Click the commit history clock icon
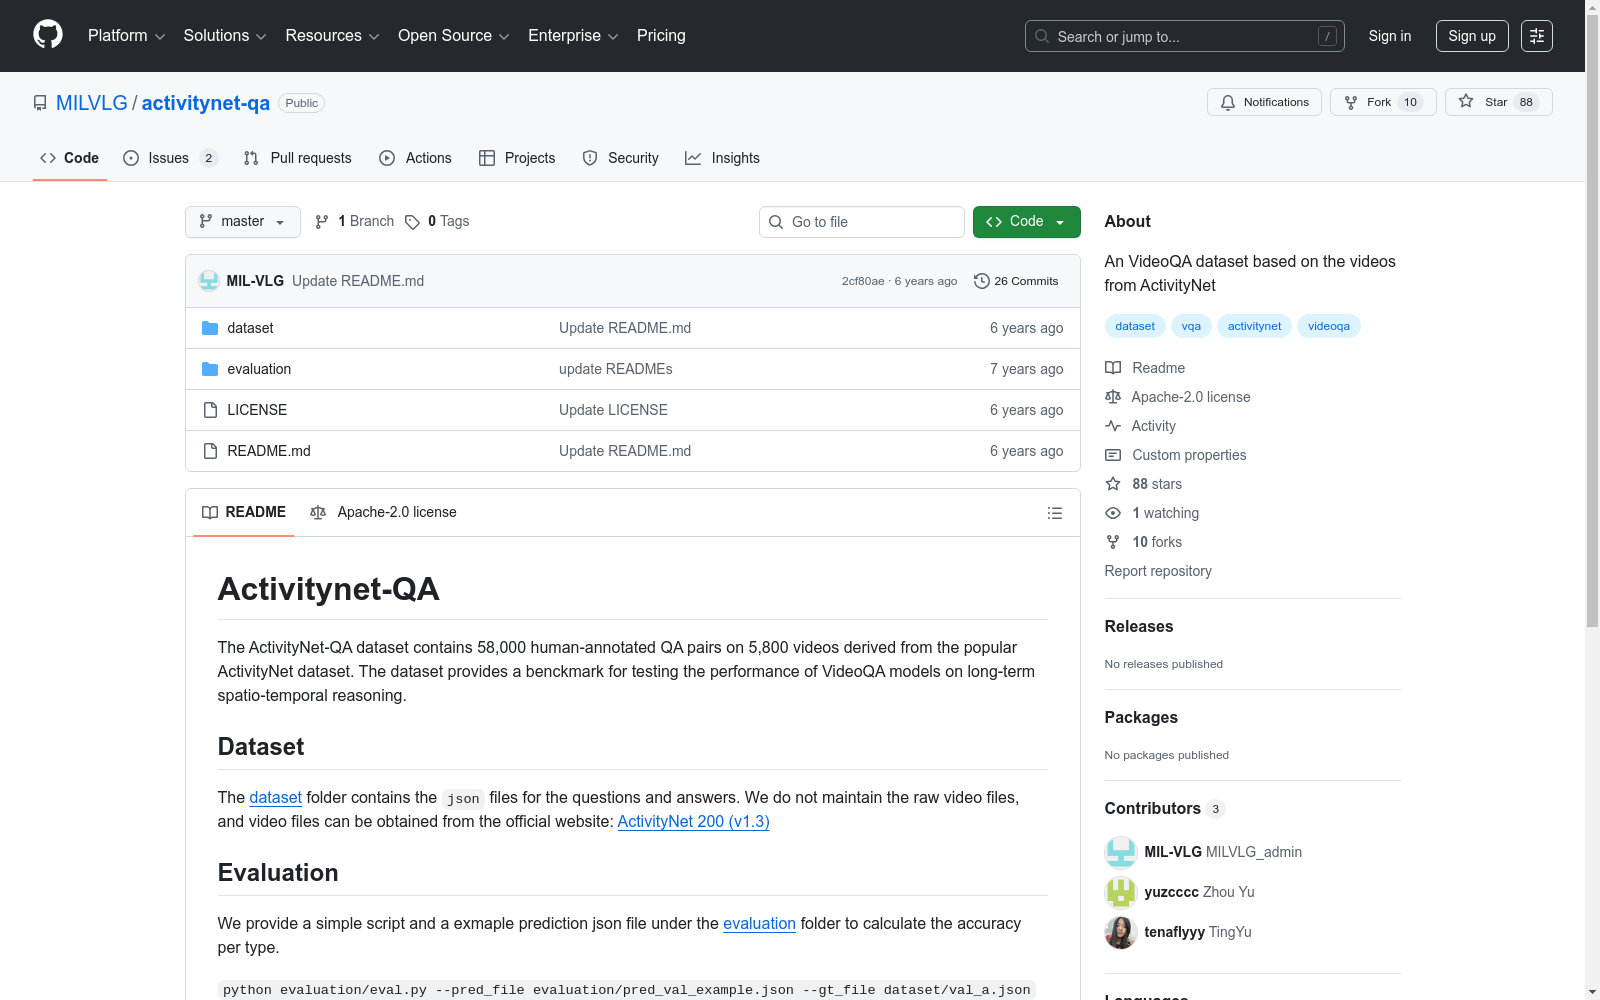The image size is (1600, 1000). (981, 281)
